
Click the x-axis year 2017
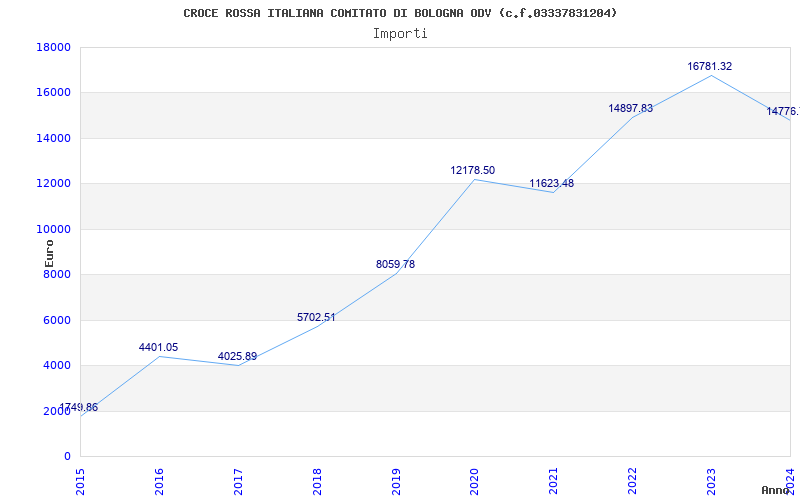[238, 481]
